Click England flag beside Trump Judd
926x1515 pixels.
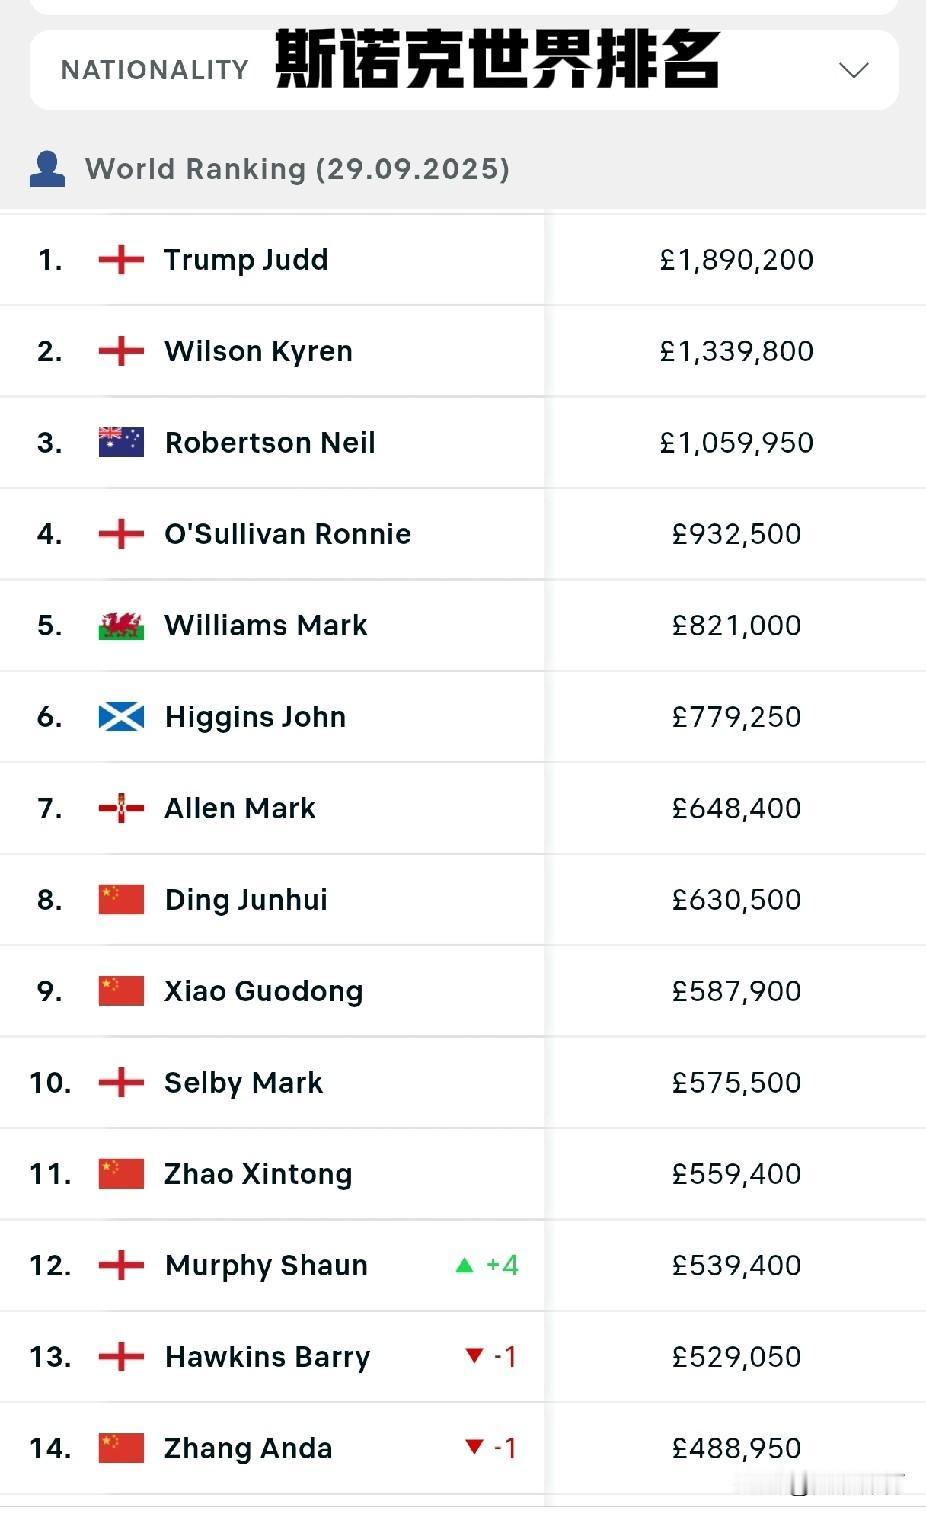(x=121, y=260)
